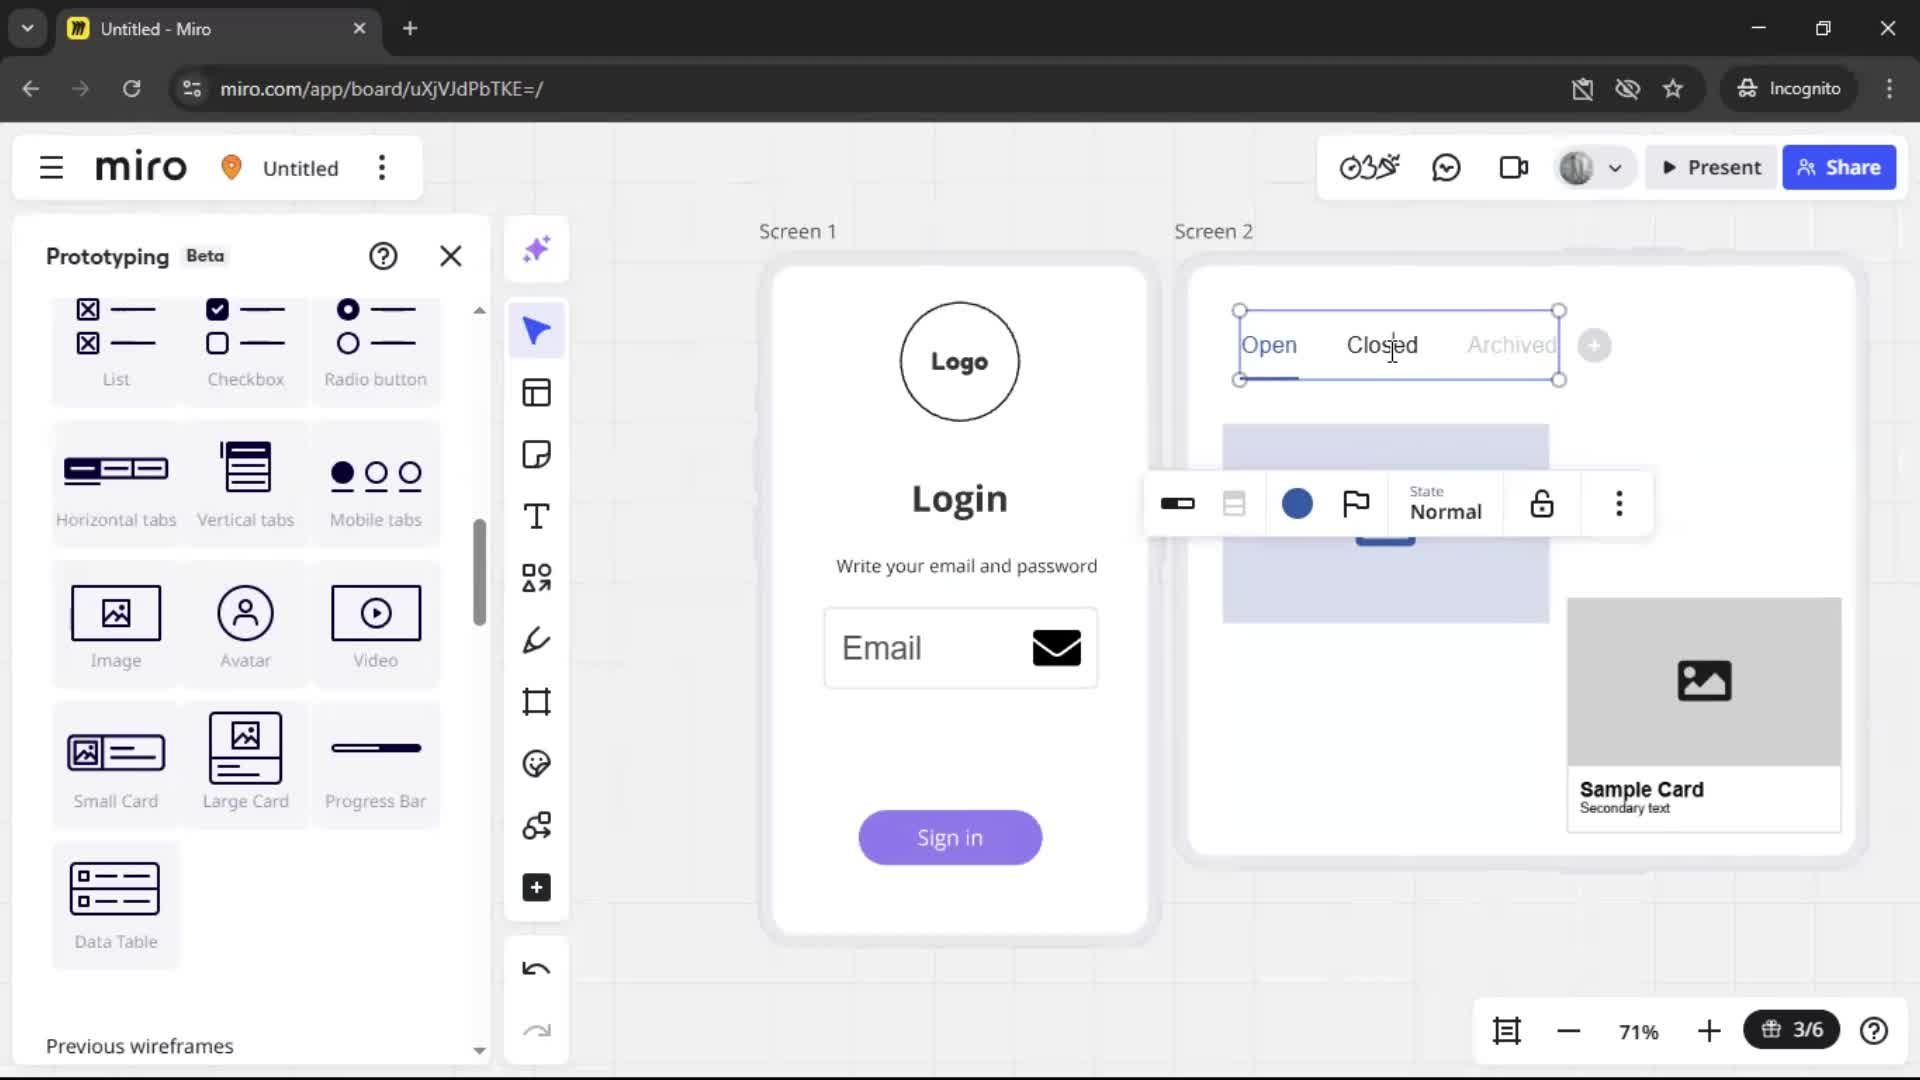1920x1080 pixels.
Task: Zoom out with the minus button
Action: click(1569, 1031)
